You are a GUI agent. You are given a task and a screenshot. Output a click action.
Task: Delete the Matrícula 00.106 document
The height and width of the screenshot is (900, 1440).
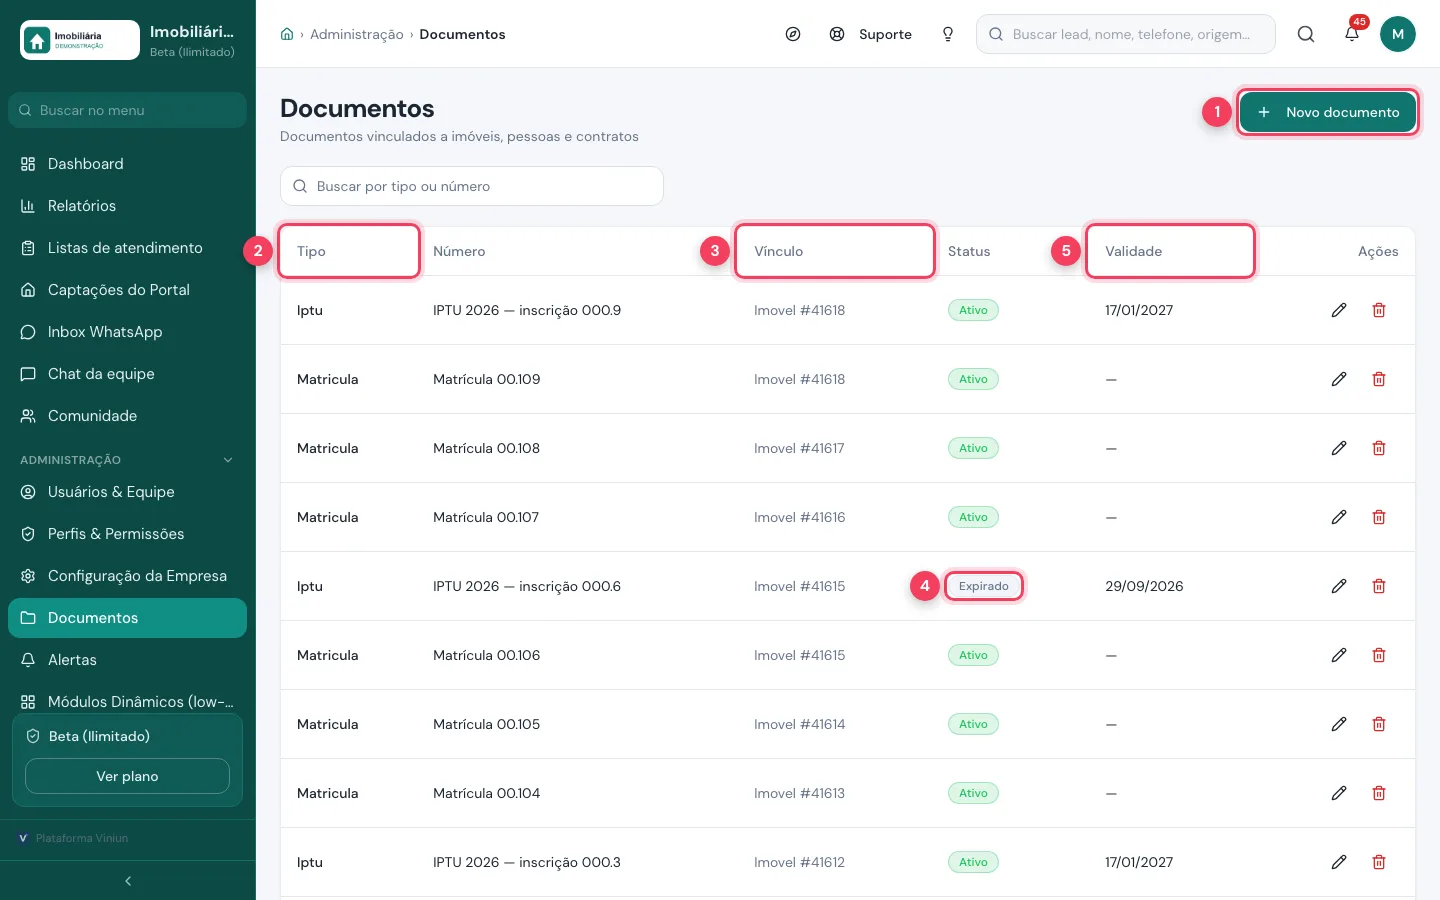(1379, 655)
